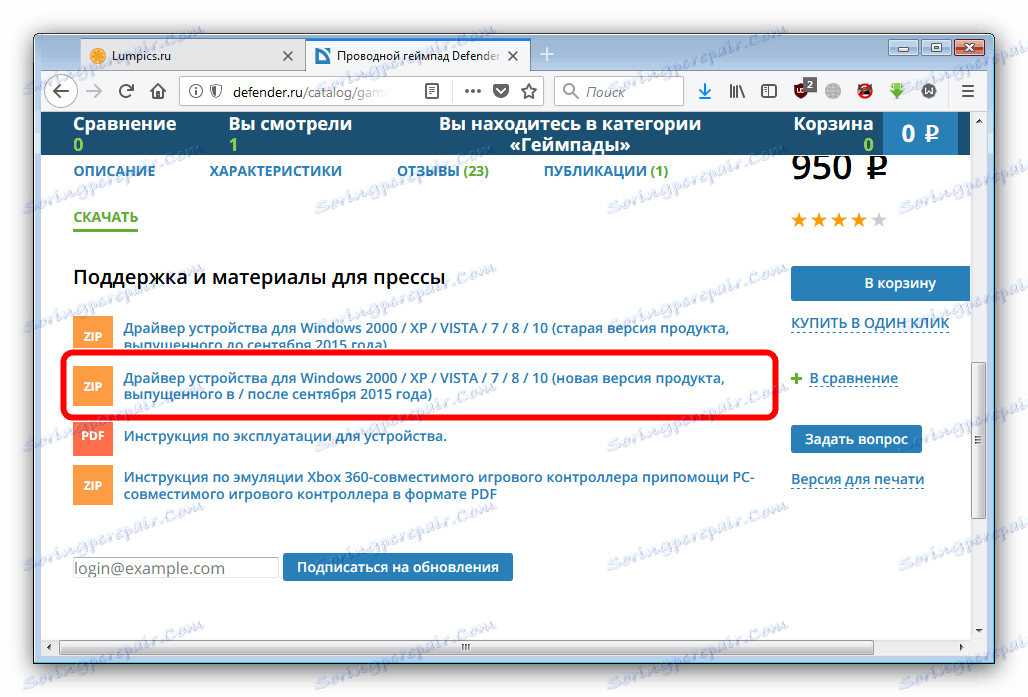This screenshot has width=1028, height=697.
Task: Click the red crossed-out extension icon
Action: pyautogui.click(x=865, y=91)
